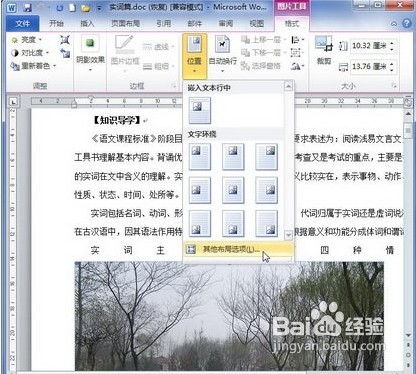Click the 【知识导学】 heading text
Screen dimensions: 416x374
[118, 120]
